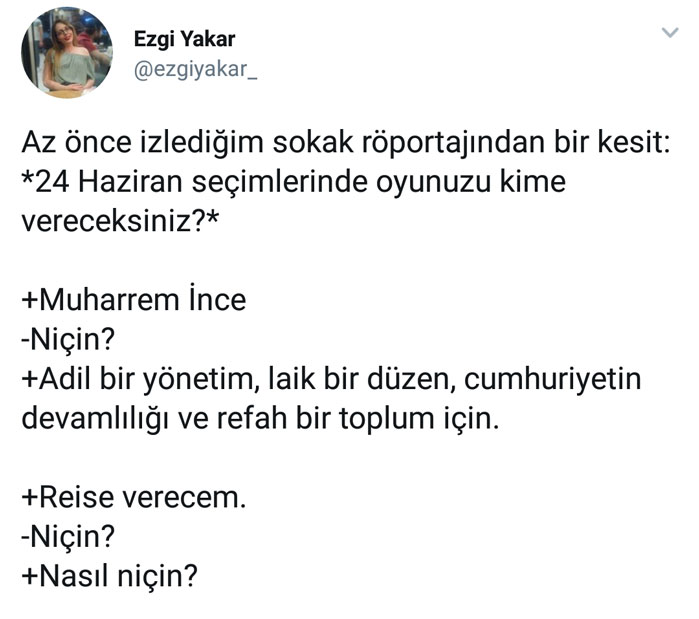Click the line starting 'devamlılığı ve refah'
This screenshot has height=619, width=699.
[x=260, y=418]
